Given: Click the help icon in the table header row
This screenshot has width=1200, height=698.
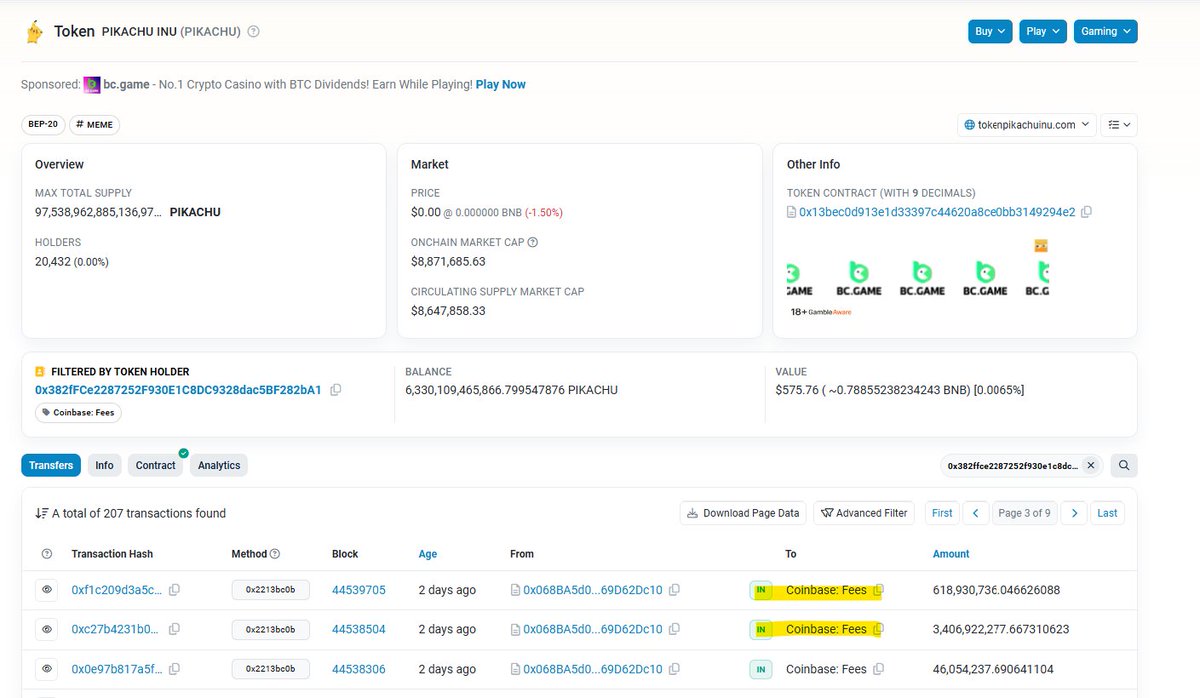Looking at the screenshot, I should 47,554.
